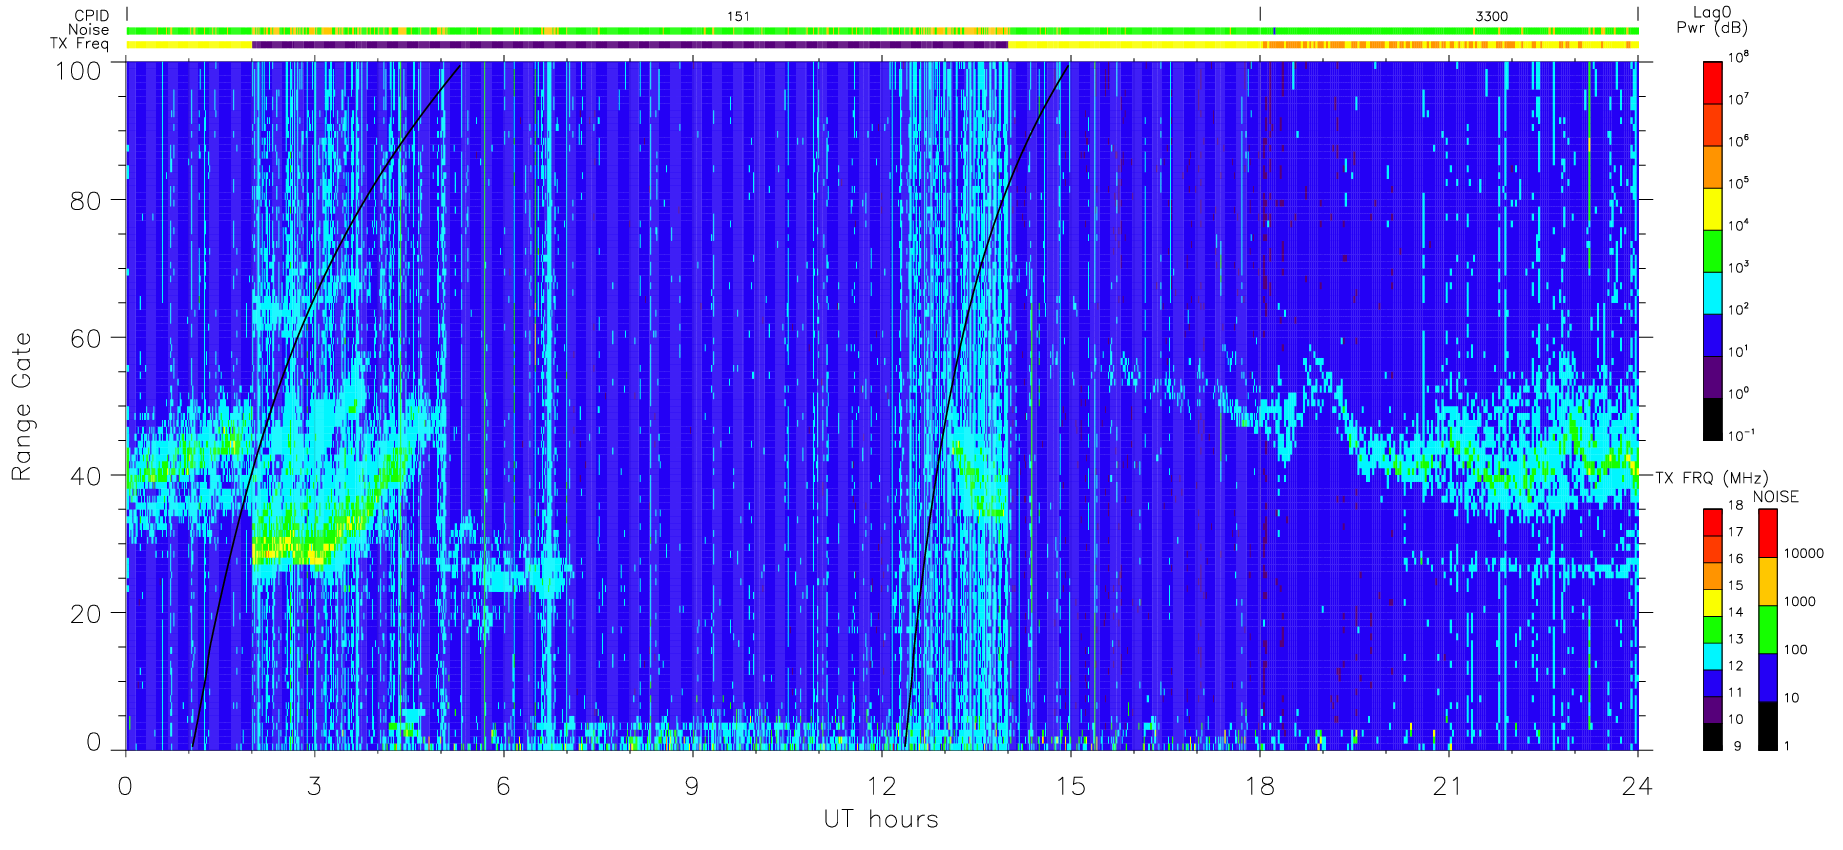Click the CPID value 3300
This screenshot has height=850, width=1843.
coord(1491,16)
